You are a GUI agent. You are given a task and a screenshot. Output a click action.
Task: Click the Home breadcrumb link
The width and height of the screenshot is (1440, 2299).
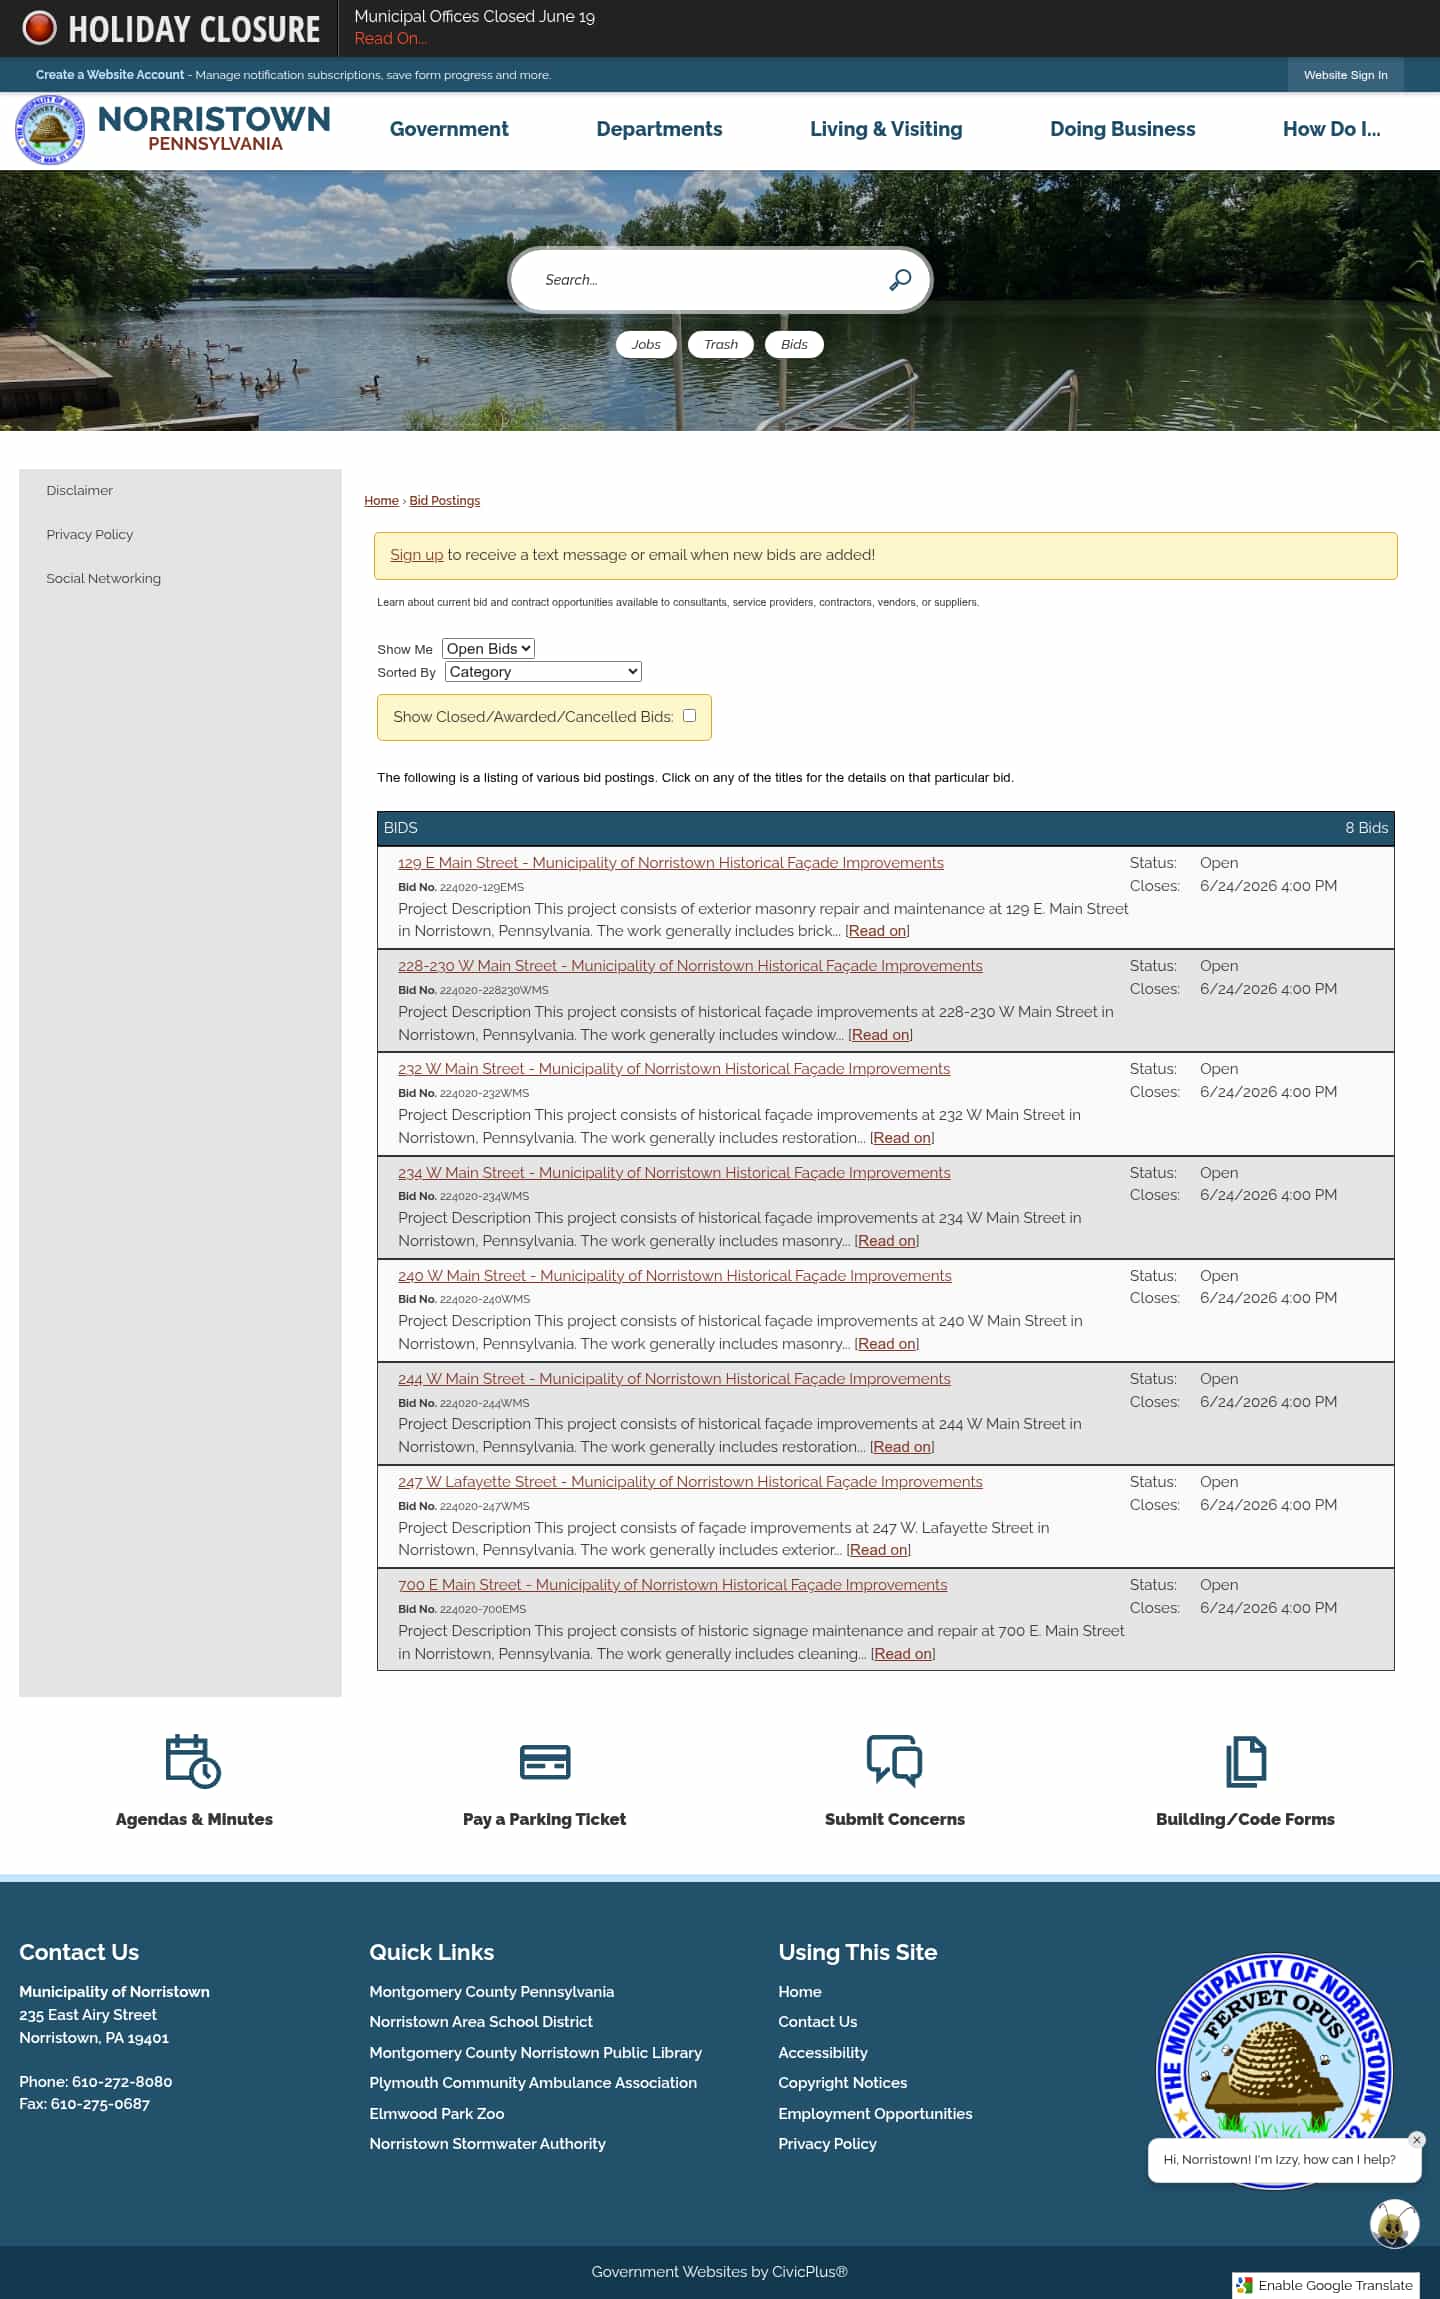(381, 500)
